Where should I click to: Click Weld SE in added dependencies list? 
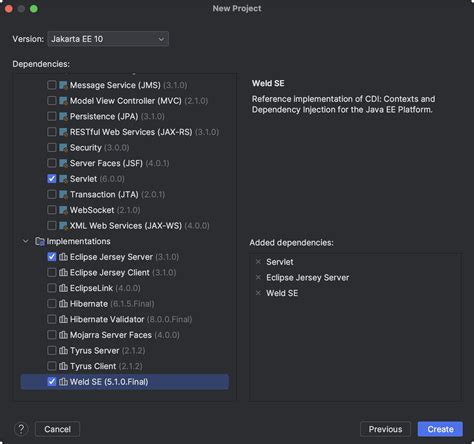[x=282, y=293]
